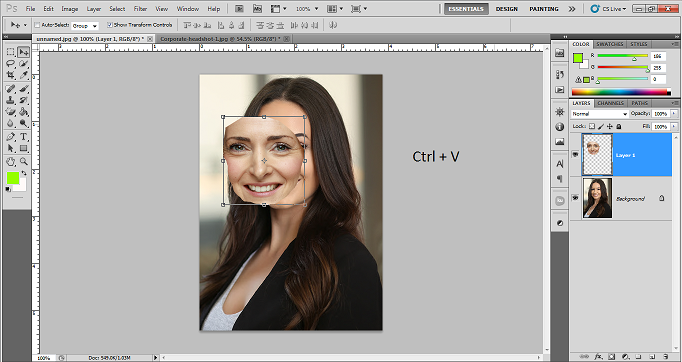Screen dimensions: 682x362
Task: Click Auto-Align Layers icon in options bar
Action: (x=334, y=25)
